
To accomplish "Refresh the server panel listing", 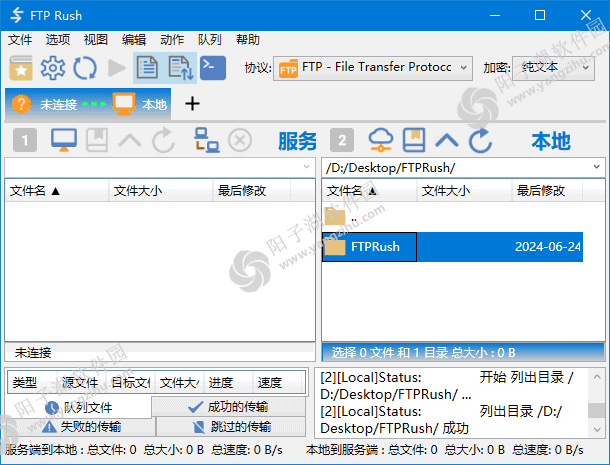I will [x=163, y=140].
